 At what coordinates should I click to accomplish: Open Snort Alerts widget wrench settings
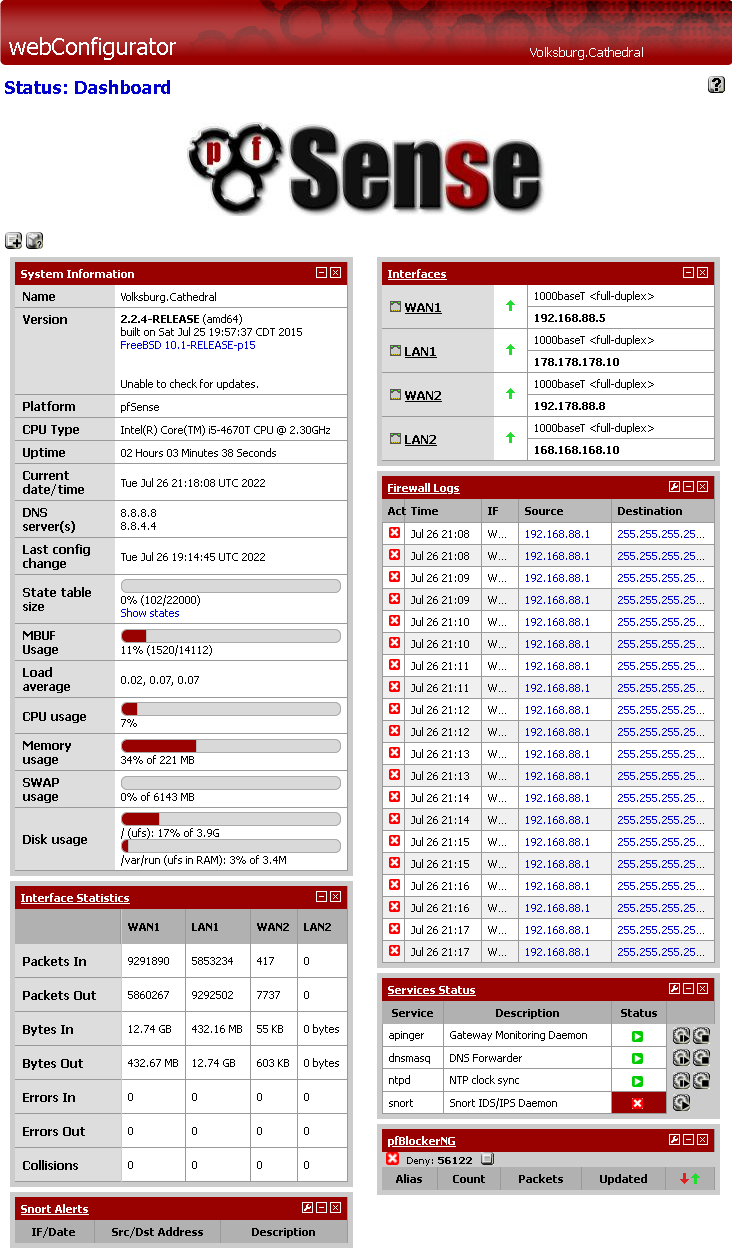pos(307,1208)
